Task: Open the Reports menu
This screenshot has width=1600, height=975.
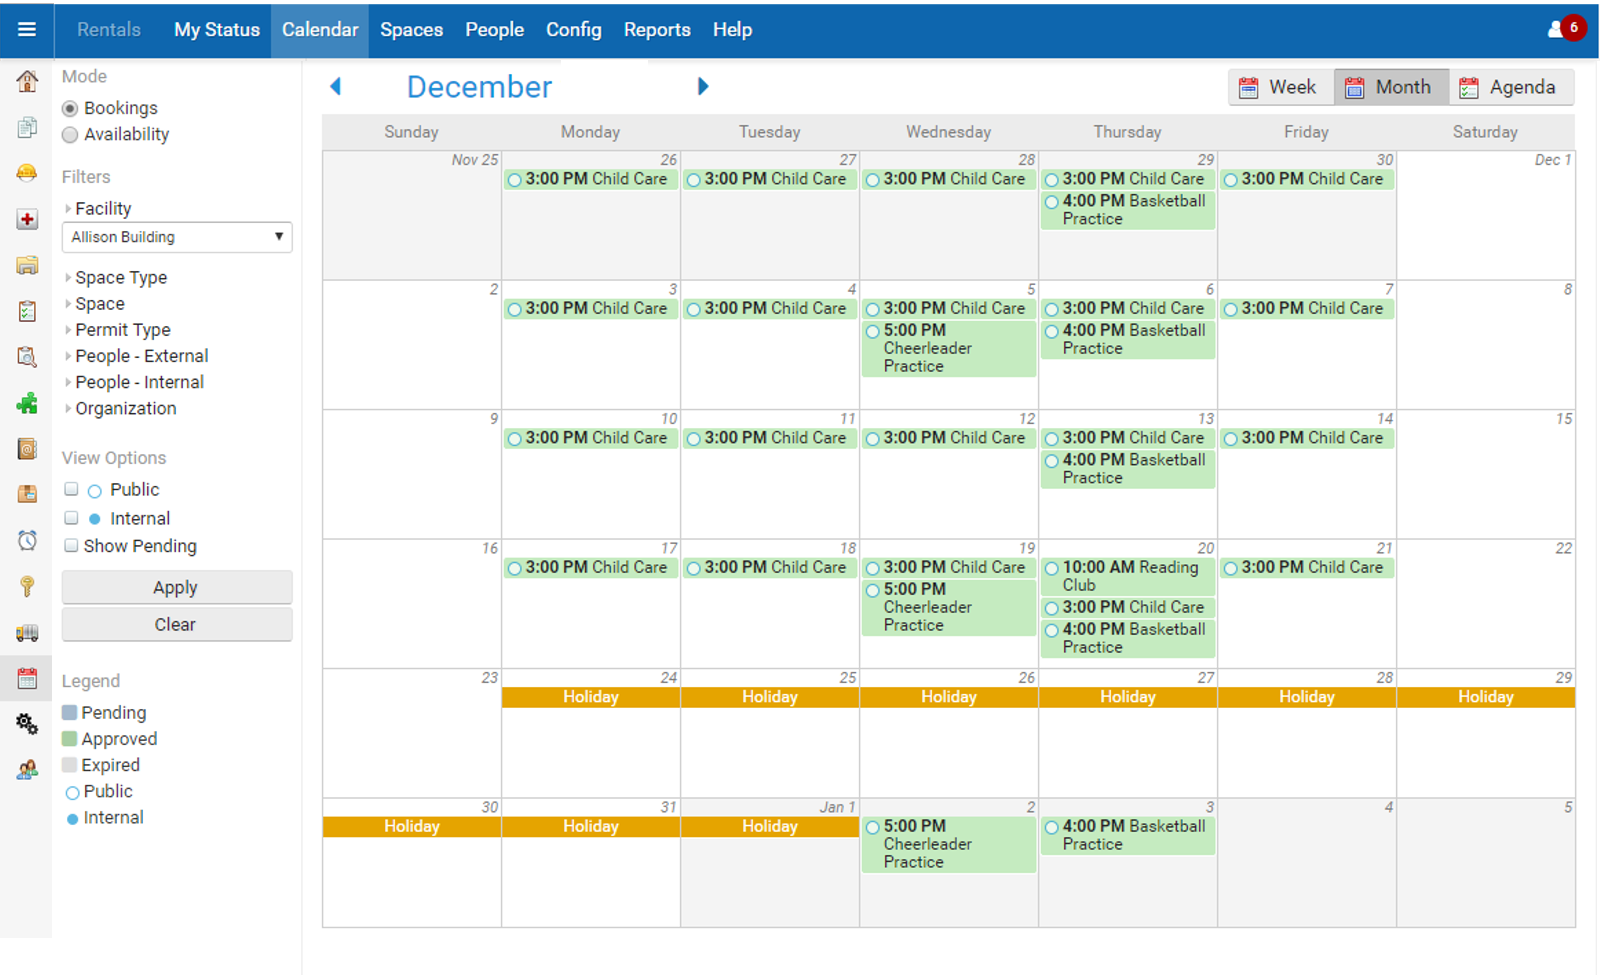Action: click(657, 30)
